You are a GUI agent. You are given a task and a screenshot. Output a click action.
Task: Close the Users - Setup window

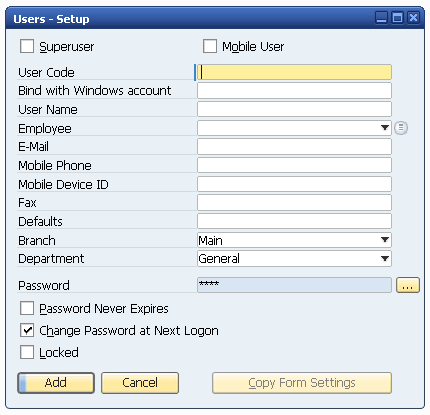[x=413, y=17]
